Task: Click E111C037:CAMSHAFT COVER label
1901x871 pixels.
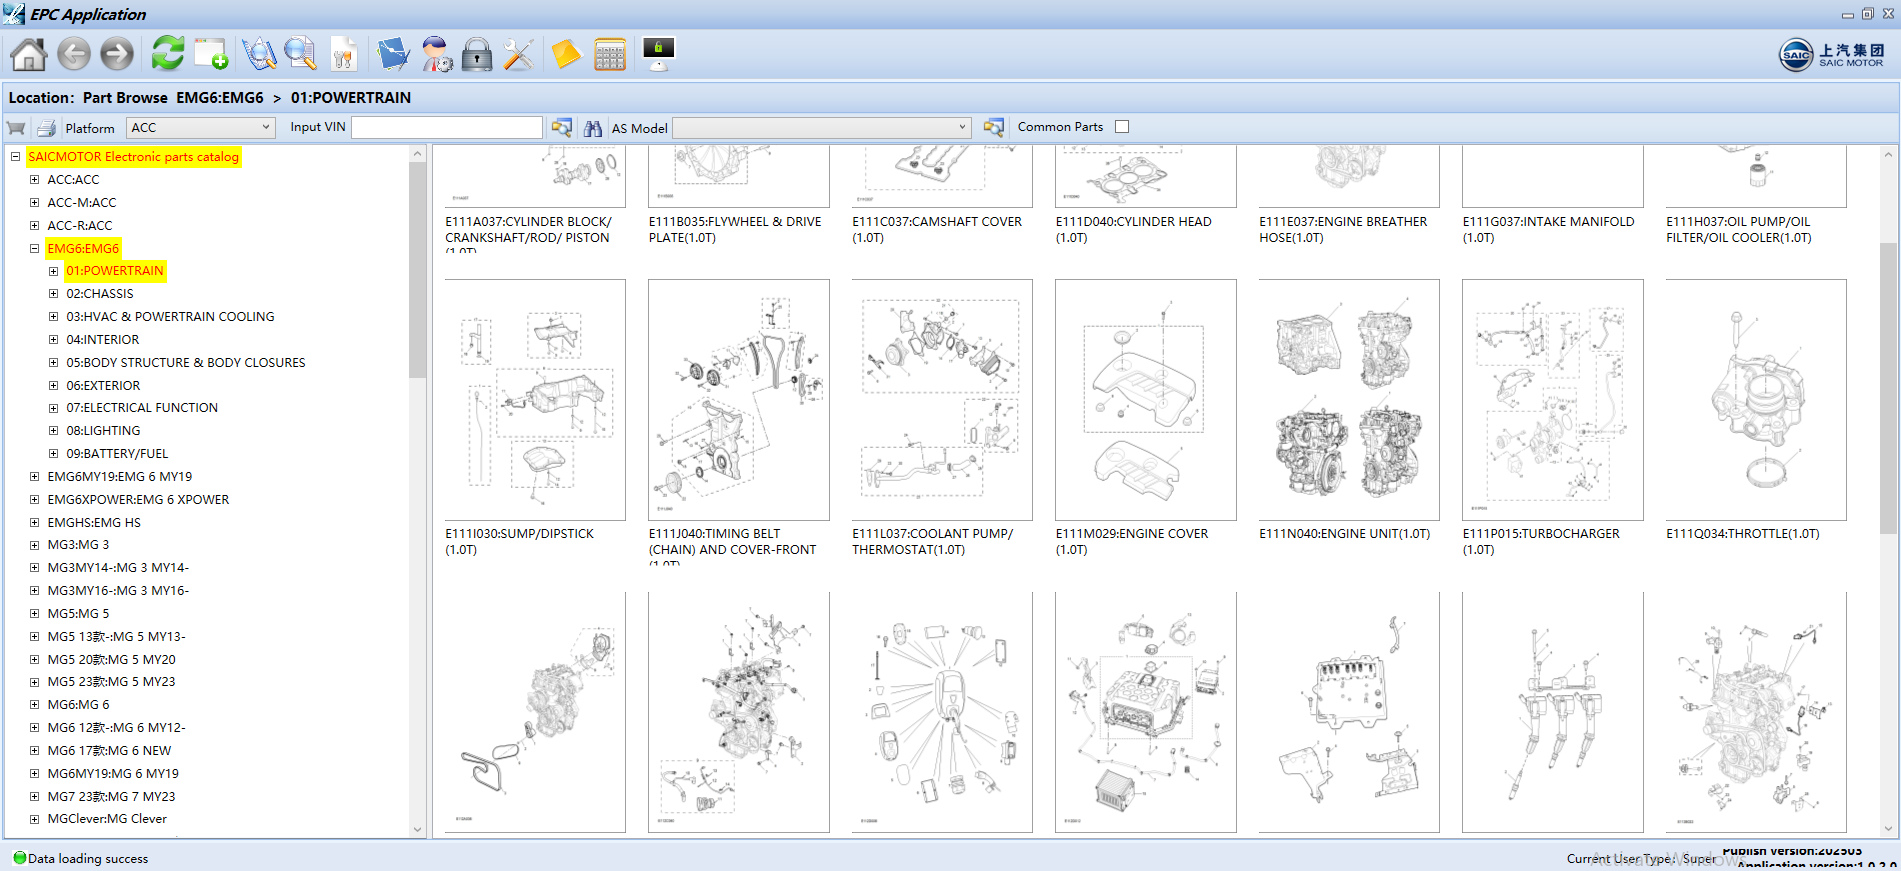Action: coord(937,230)
